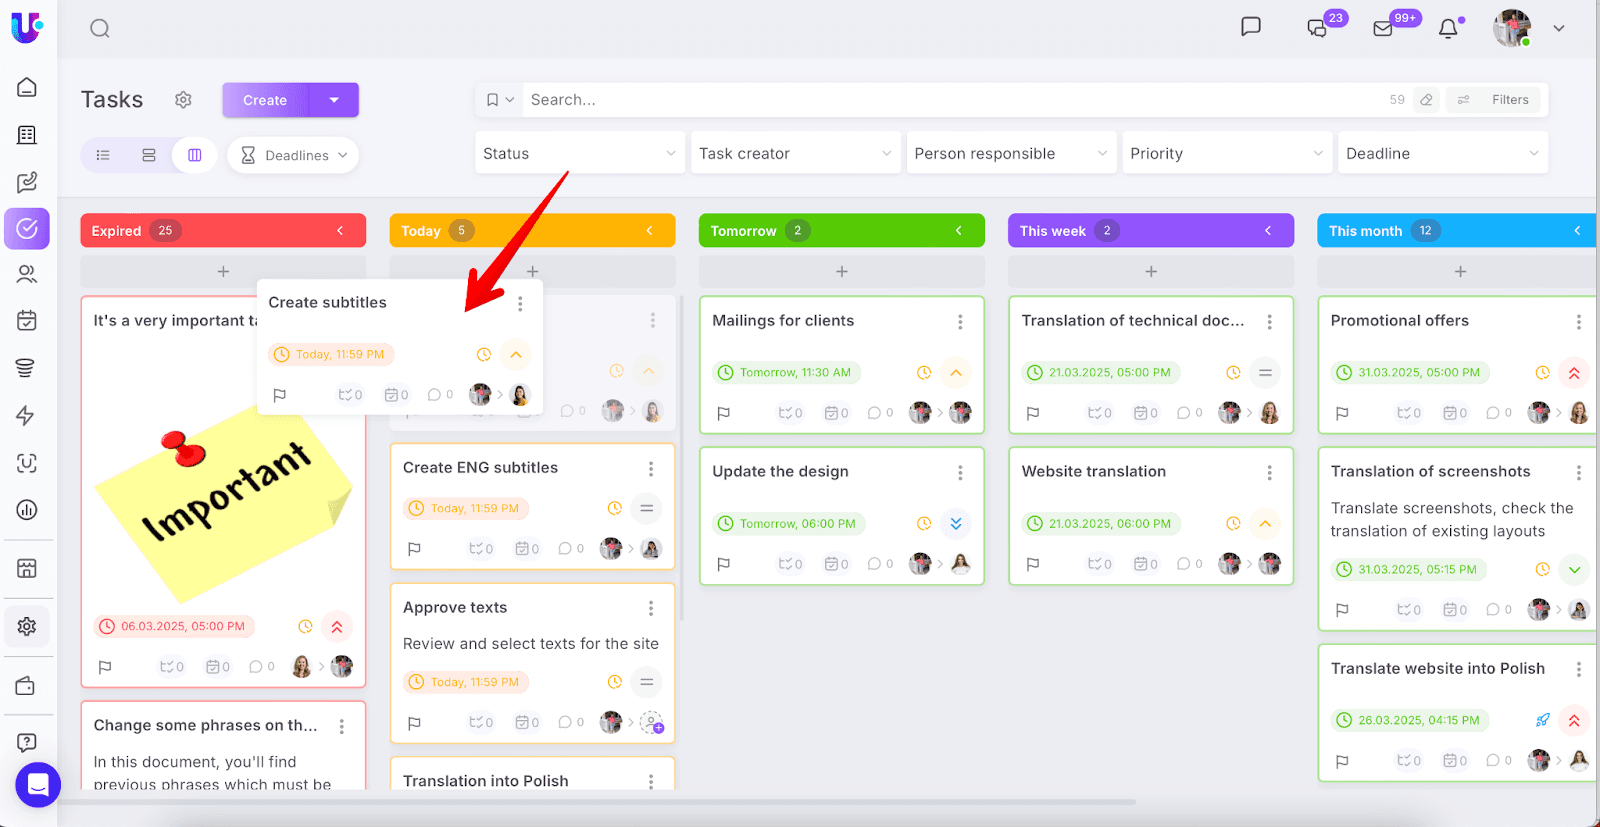
Task: Open the reports chart sidebar icon
Action: (x=27, y=510)
